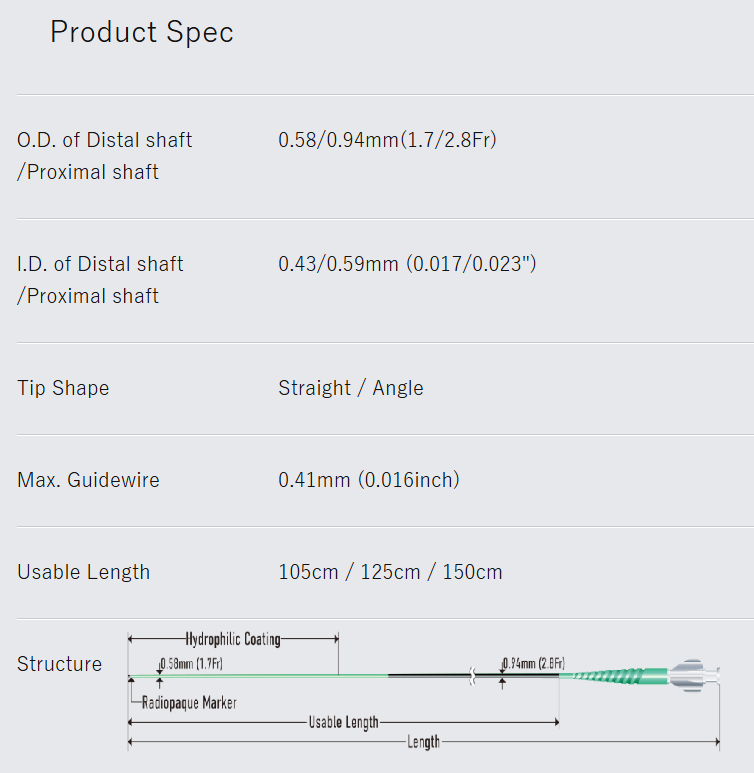Click the I.D. of Distal shaft label
The width and height of the screenshot is (754, 773).
coord(100,264)
